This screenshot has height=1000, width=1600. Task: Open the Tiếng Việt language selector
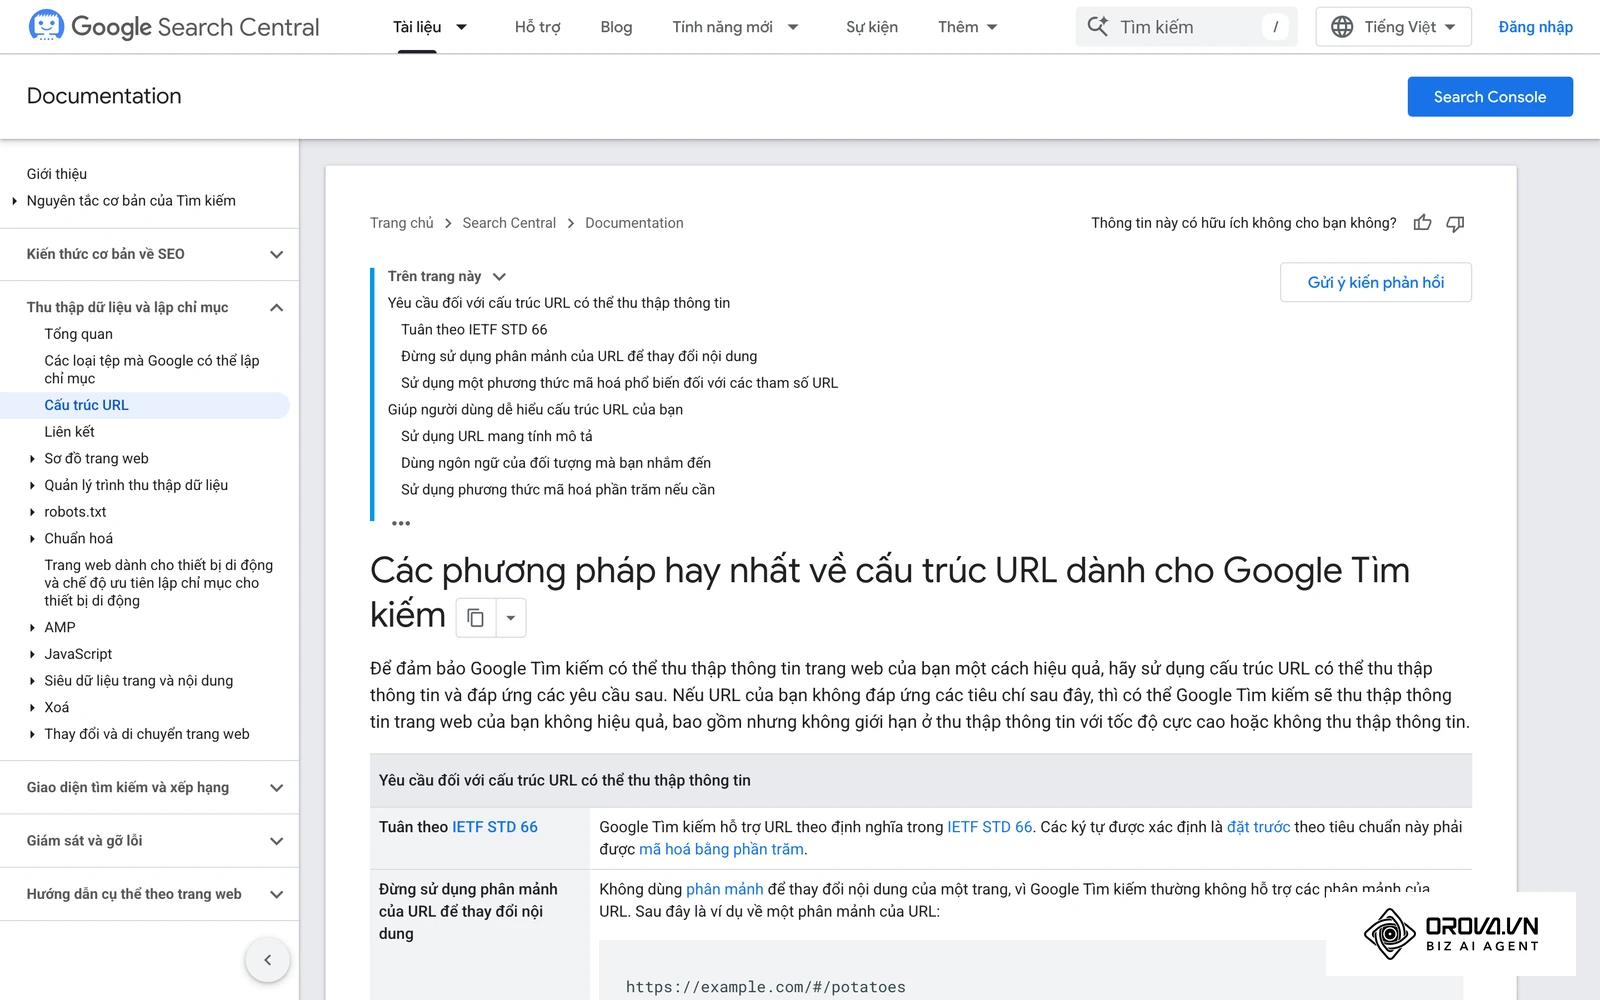pos(1393,27)
